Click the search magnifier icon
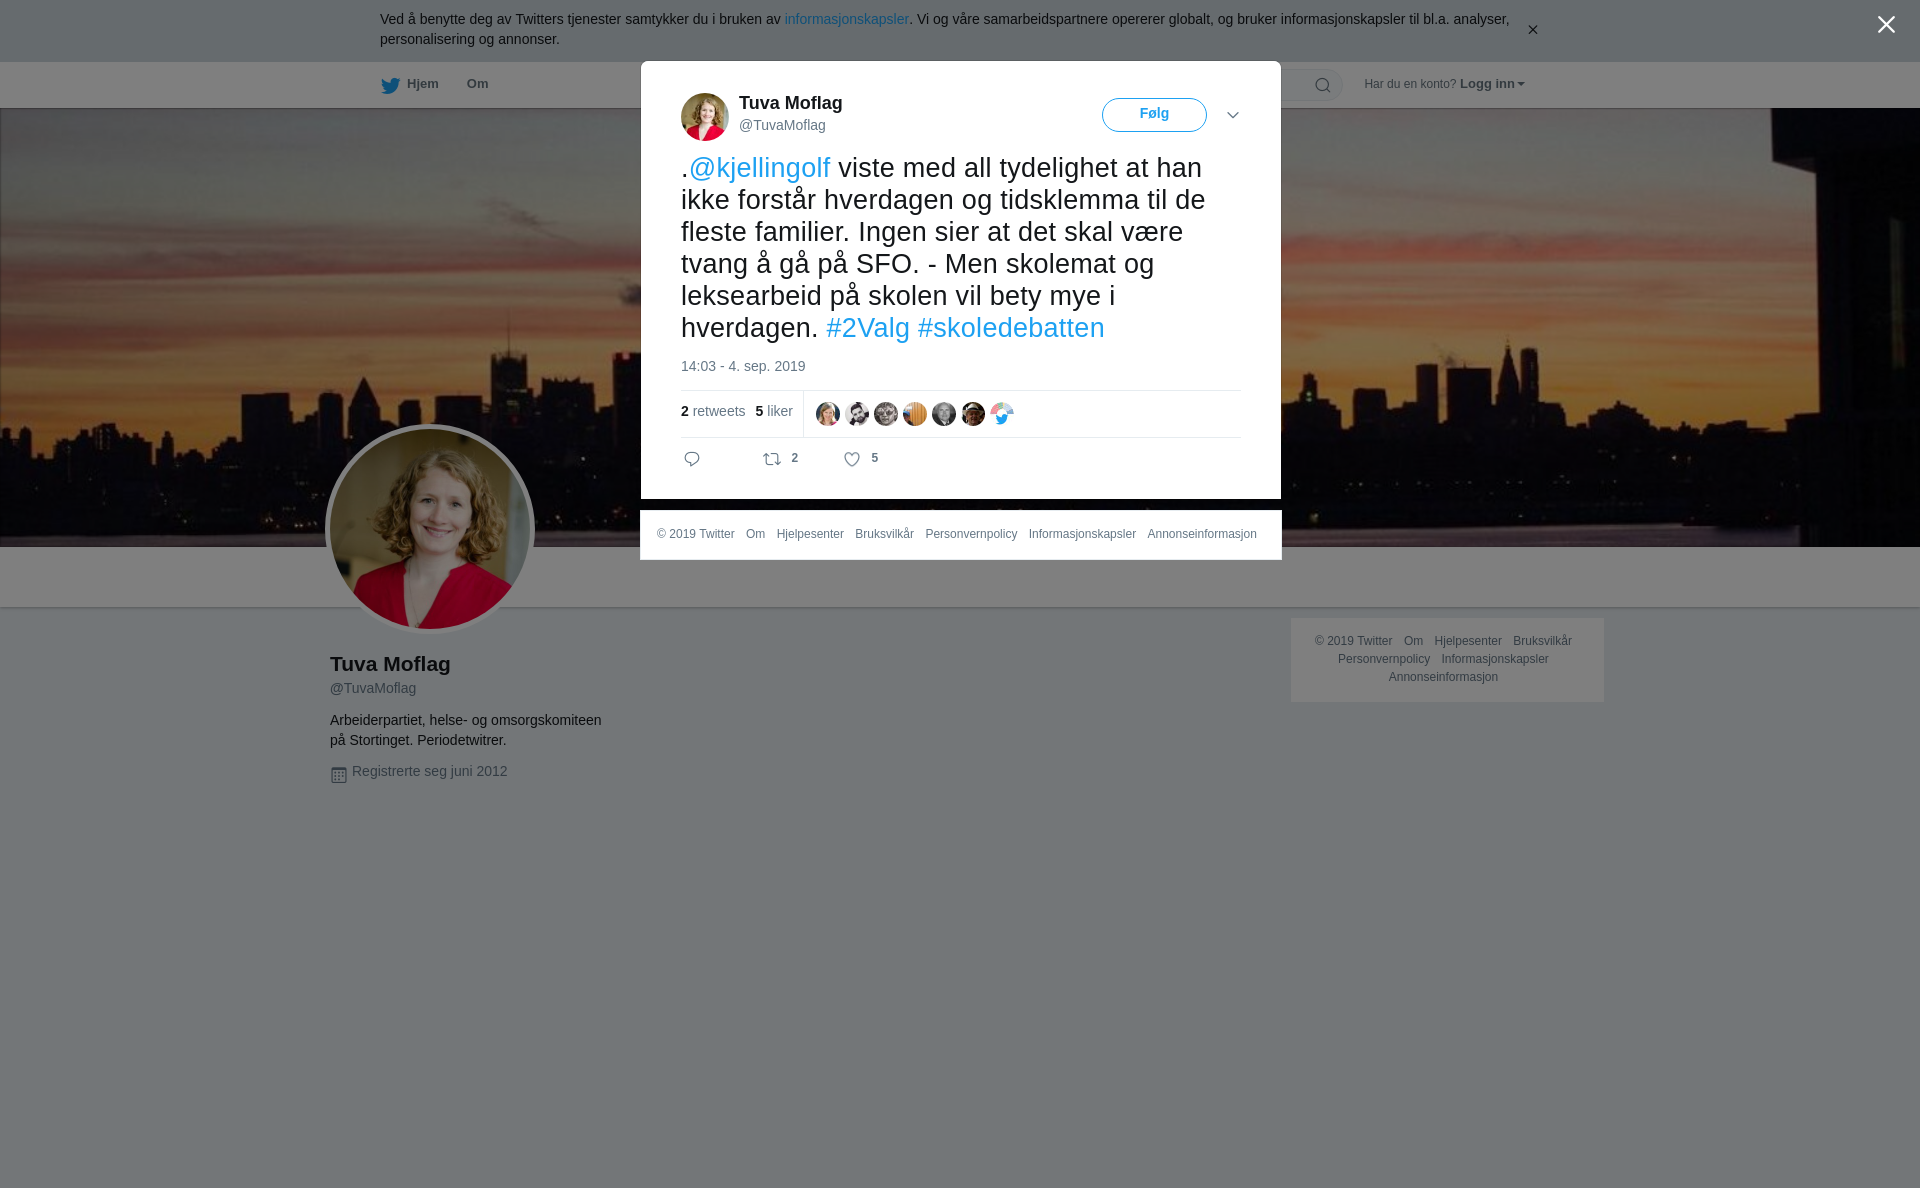 (x=1323, y=85)
